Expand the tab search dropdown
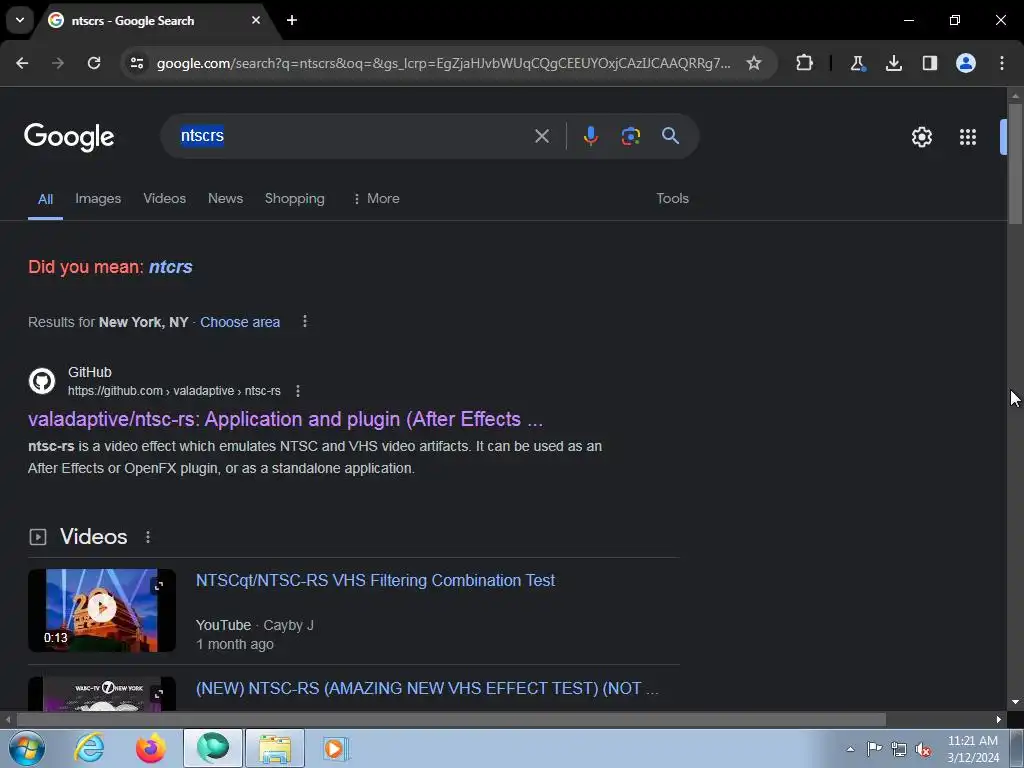Viewport: 1024px width, 768px height. (20, 20)
